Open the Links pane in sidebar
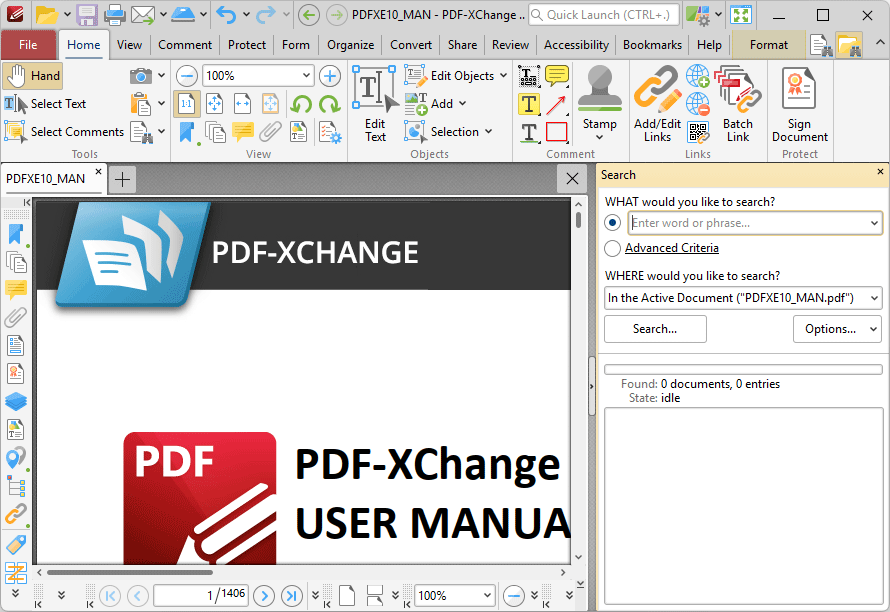 (x=15, y=514)
